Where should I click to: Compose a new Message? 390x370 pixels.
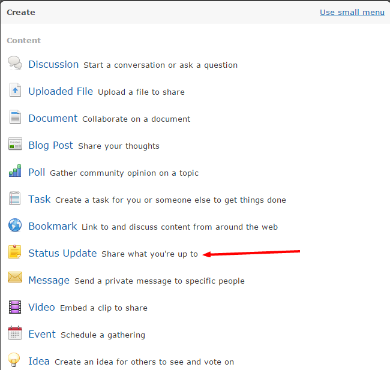click(49, 280)
